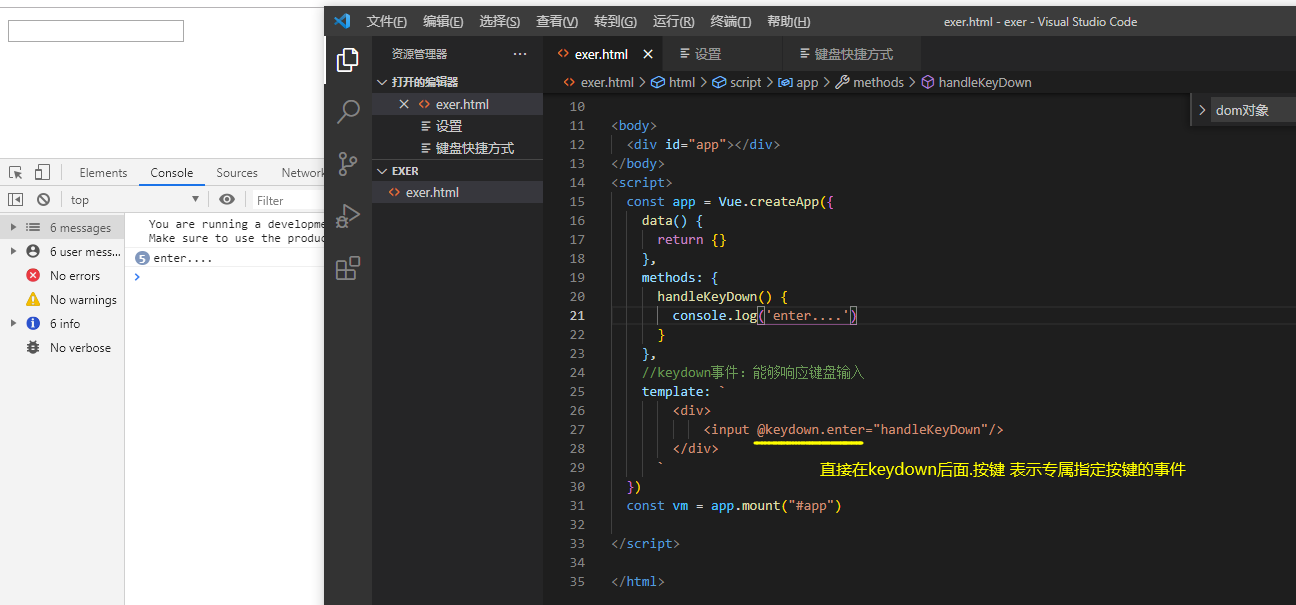Image resolution: width=1296 pixels, height=605 pixels.
Task: Switch to exer.html editor tab
Action: click(601, 54)
